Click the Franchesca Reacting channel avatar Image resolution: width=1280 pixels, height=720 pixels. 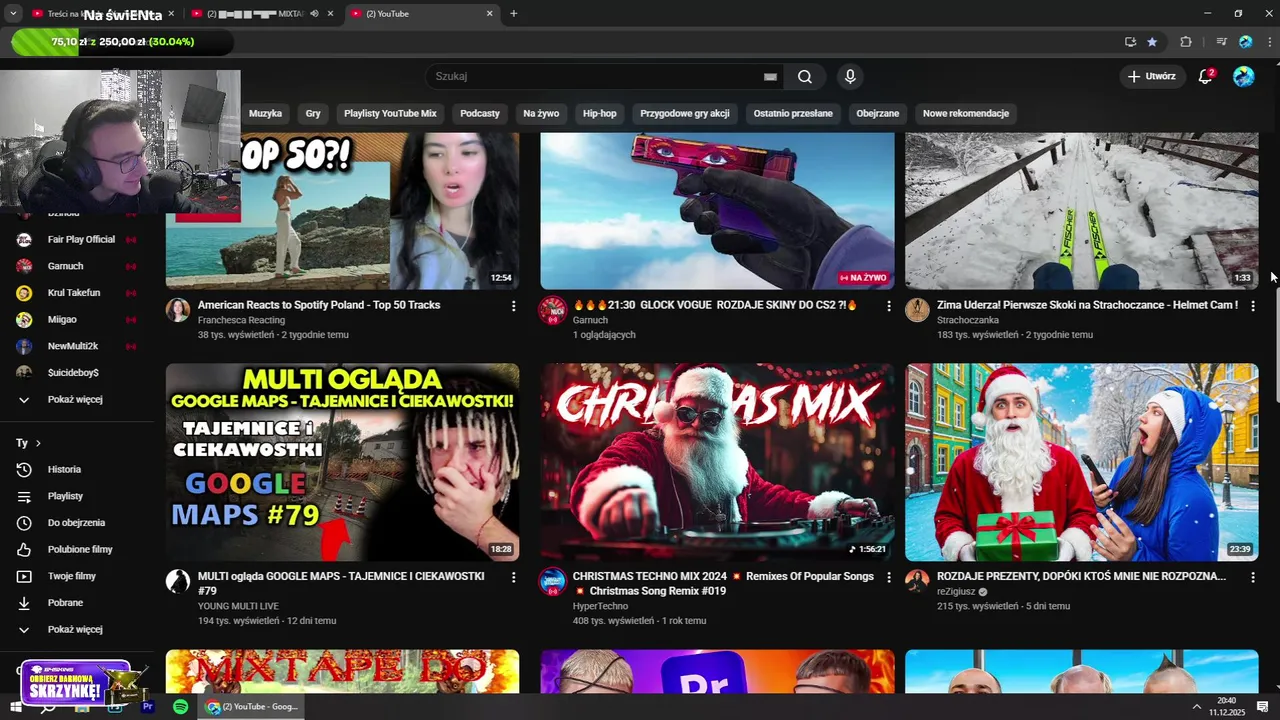tap(178, 310)
